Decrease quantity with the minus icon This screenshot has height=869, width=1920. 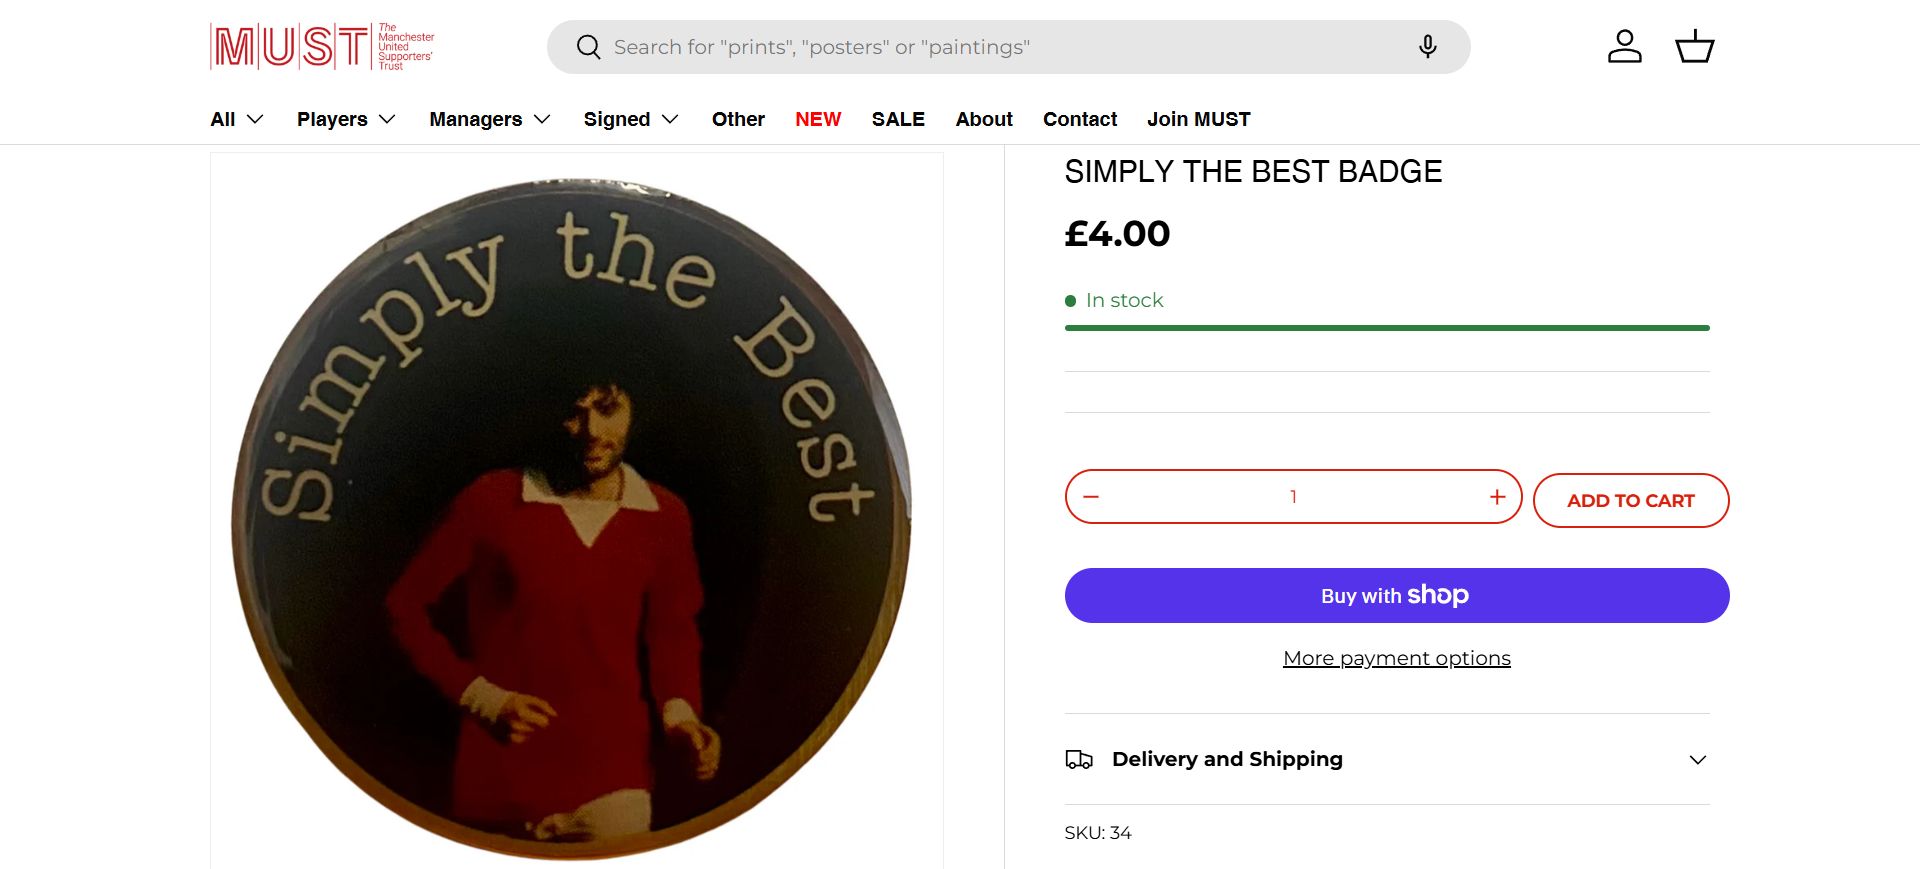(1091, 497)
